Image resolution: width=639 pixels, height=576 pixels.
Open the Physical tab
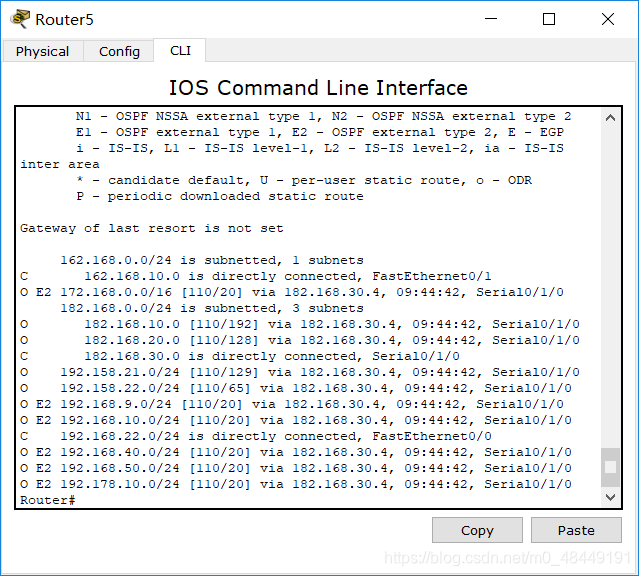[x=42, y=51]
